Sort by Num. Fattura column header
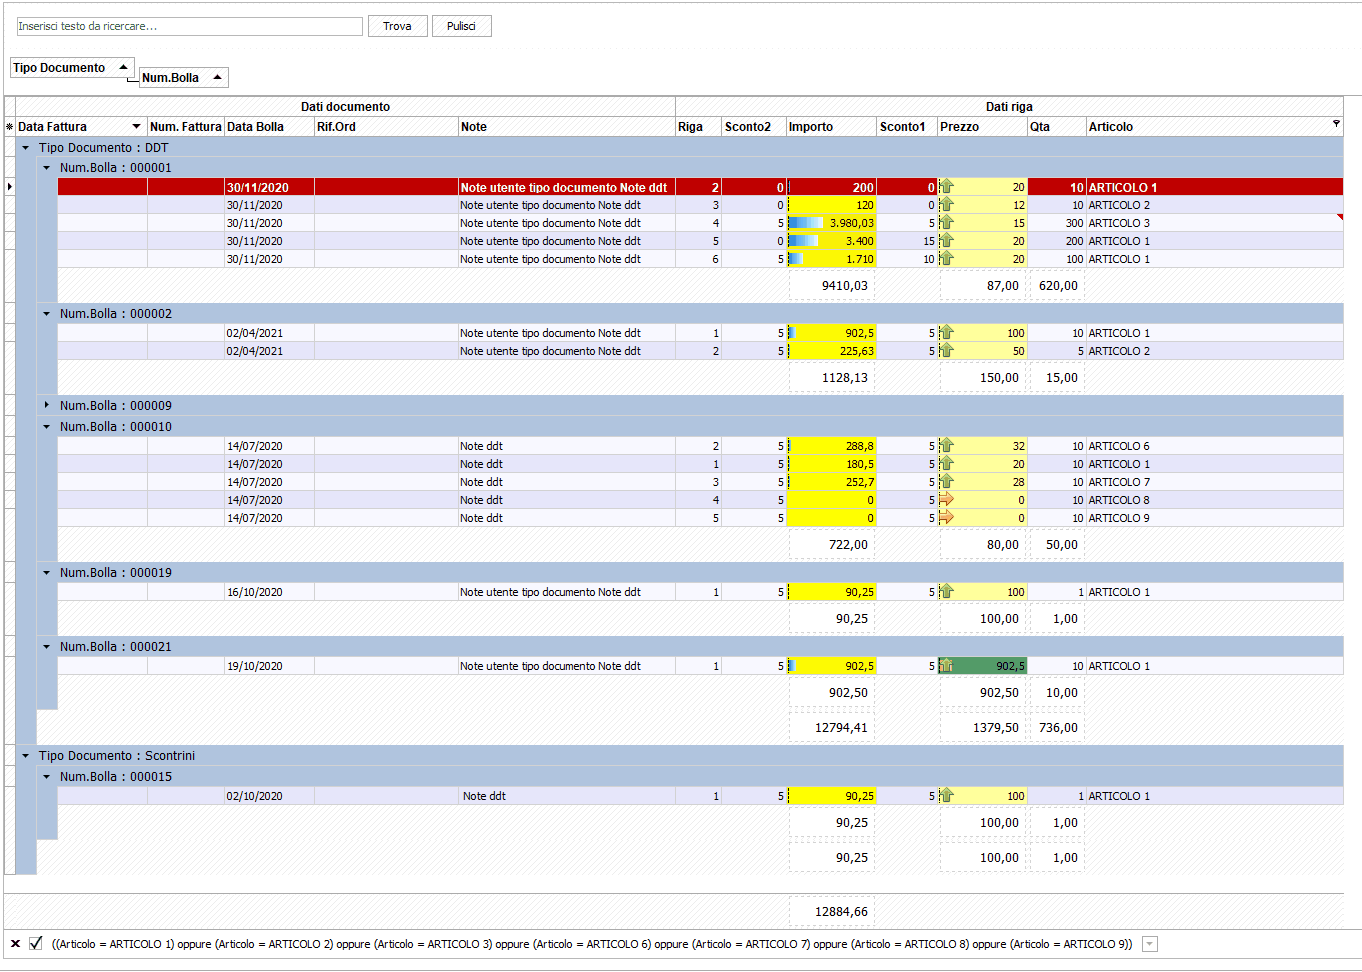 185,127
